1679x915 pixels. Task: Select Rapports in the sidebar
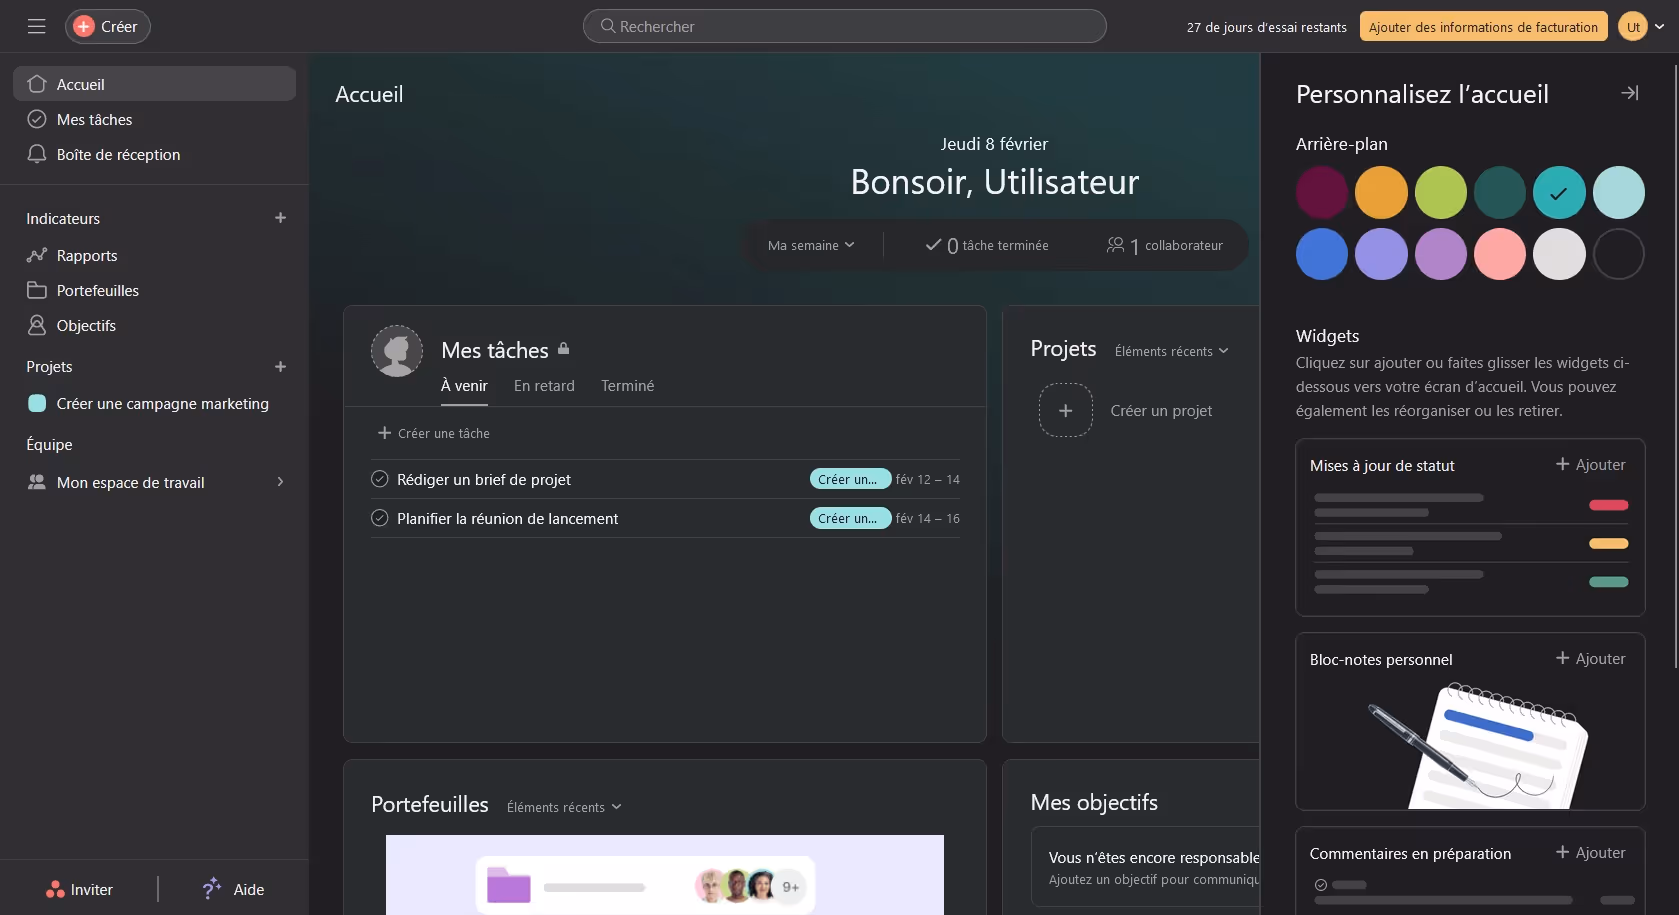coord(85,255)
